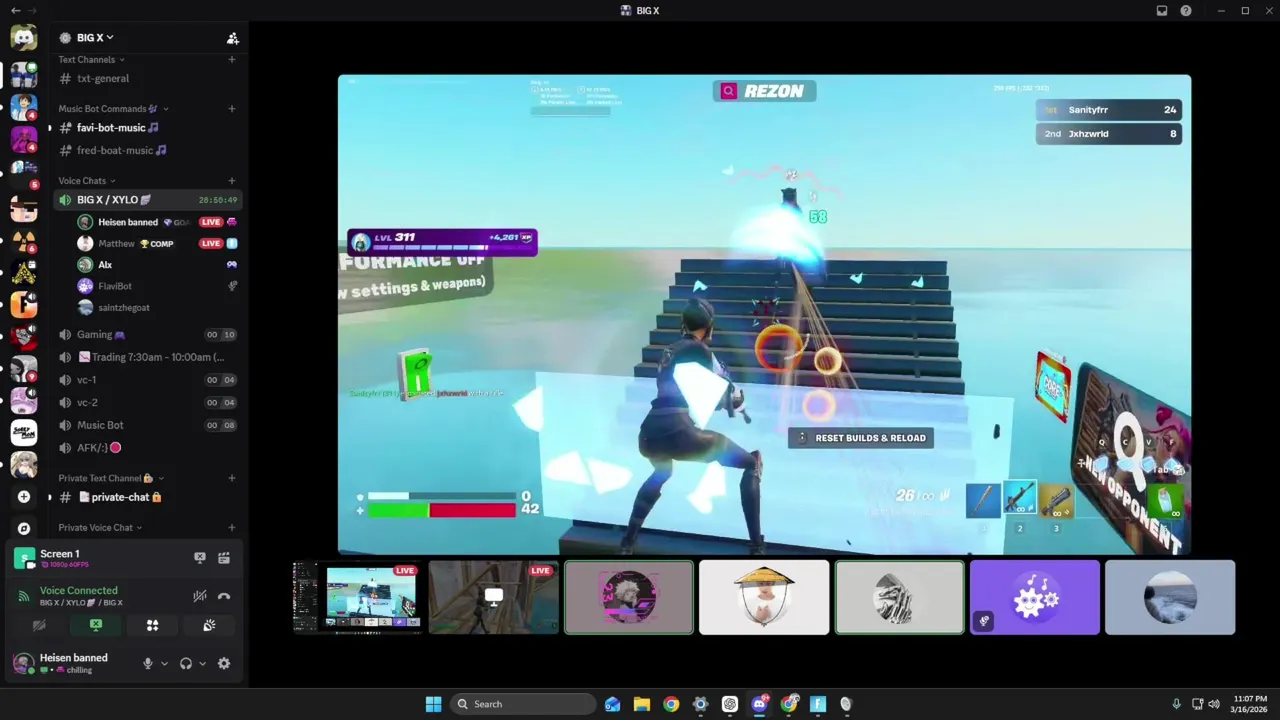Add channel to Private Text Channel category
This screenshot has width=1280, height=720.
(232, 478)
